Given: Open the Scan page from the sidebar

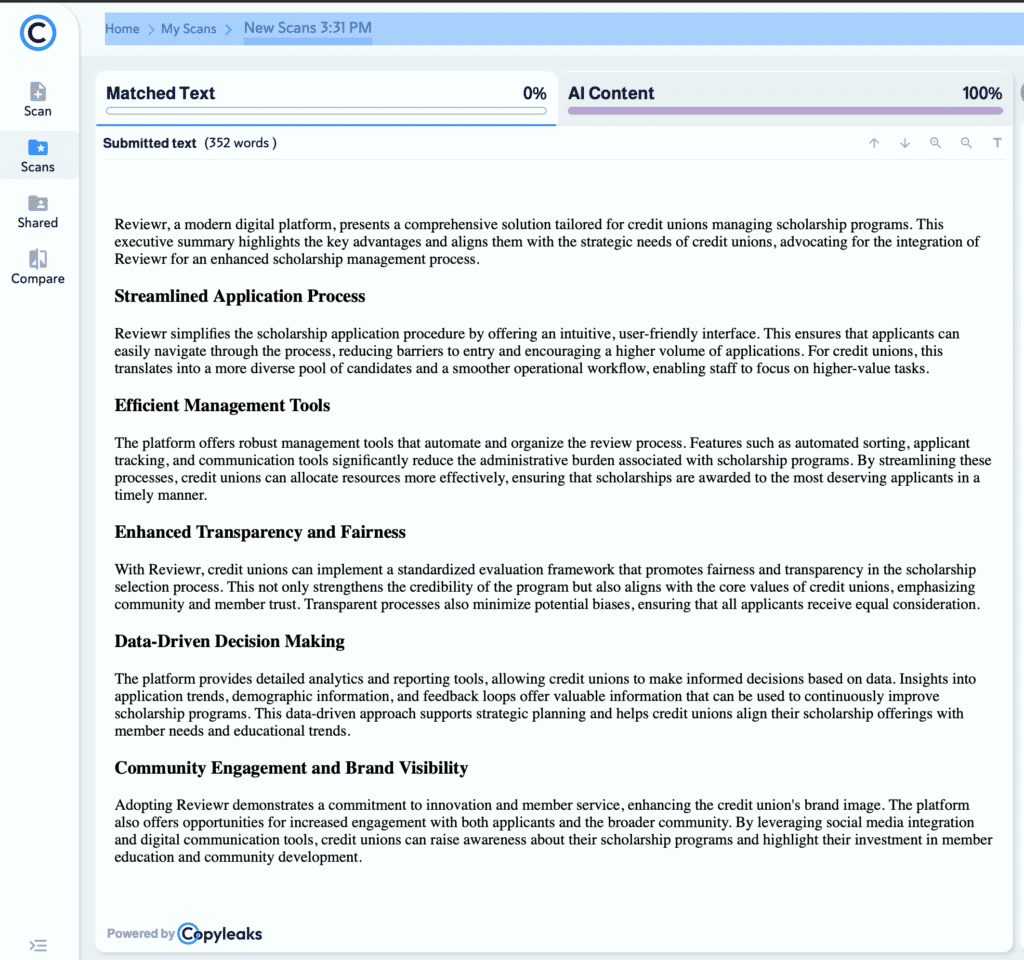Looking at the screenshot, I should pyautogui.click(x=38, y=99).
